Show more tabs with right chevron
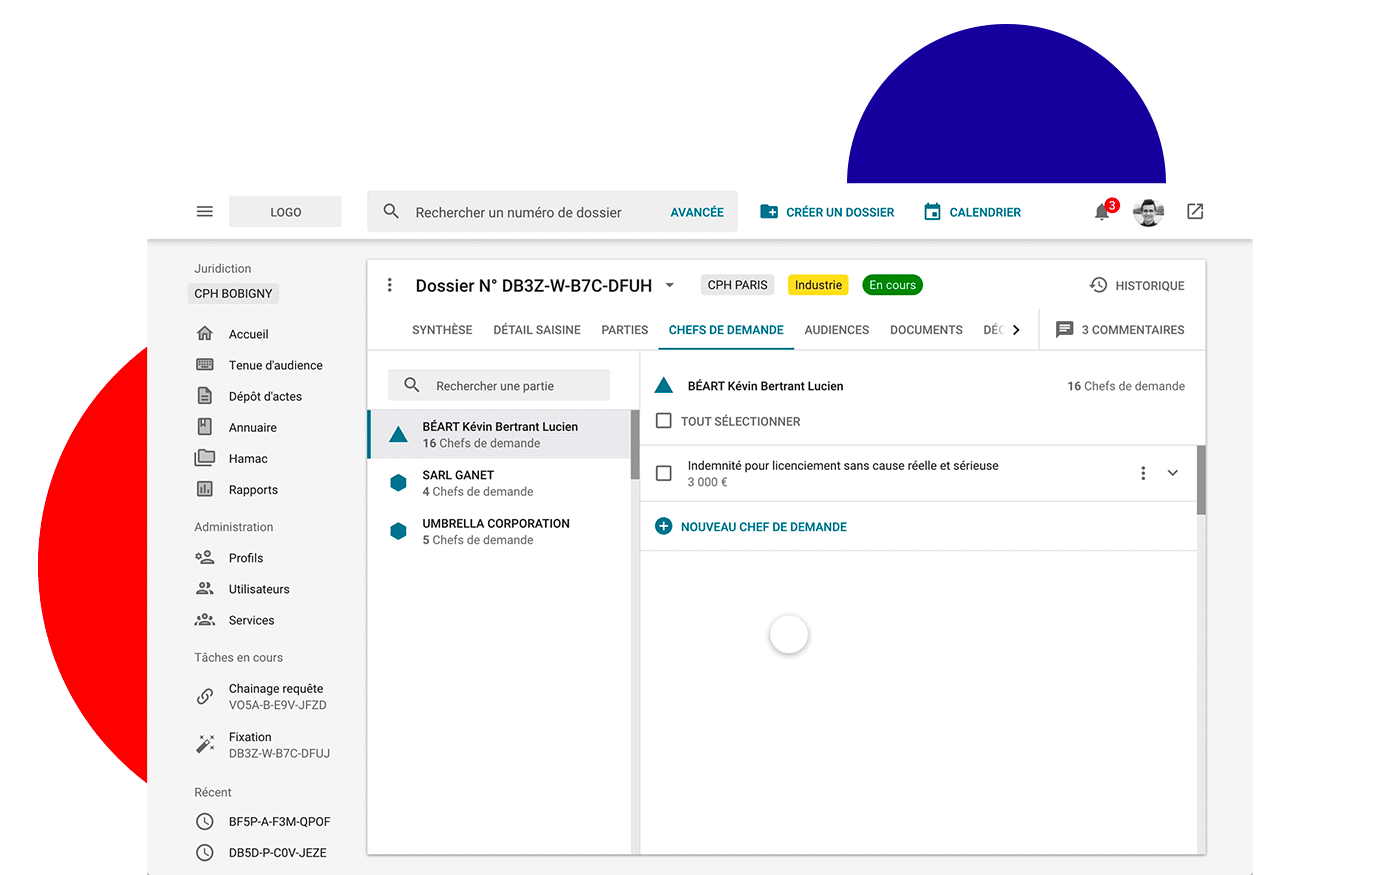This screenshot has width=1400, height=875. 1016,330
